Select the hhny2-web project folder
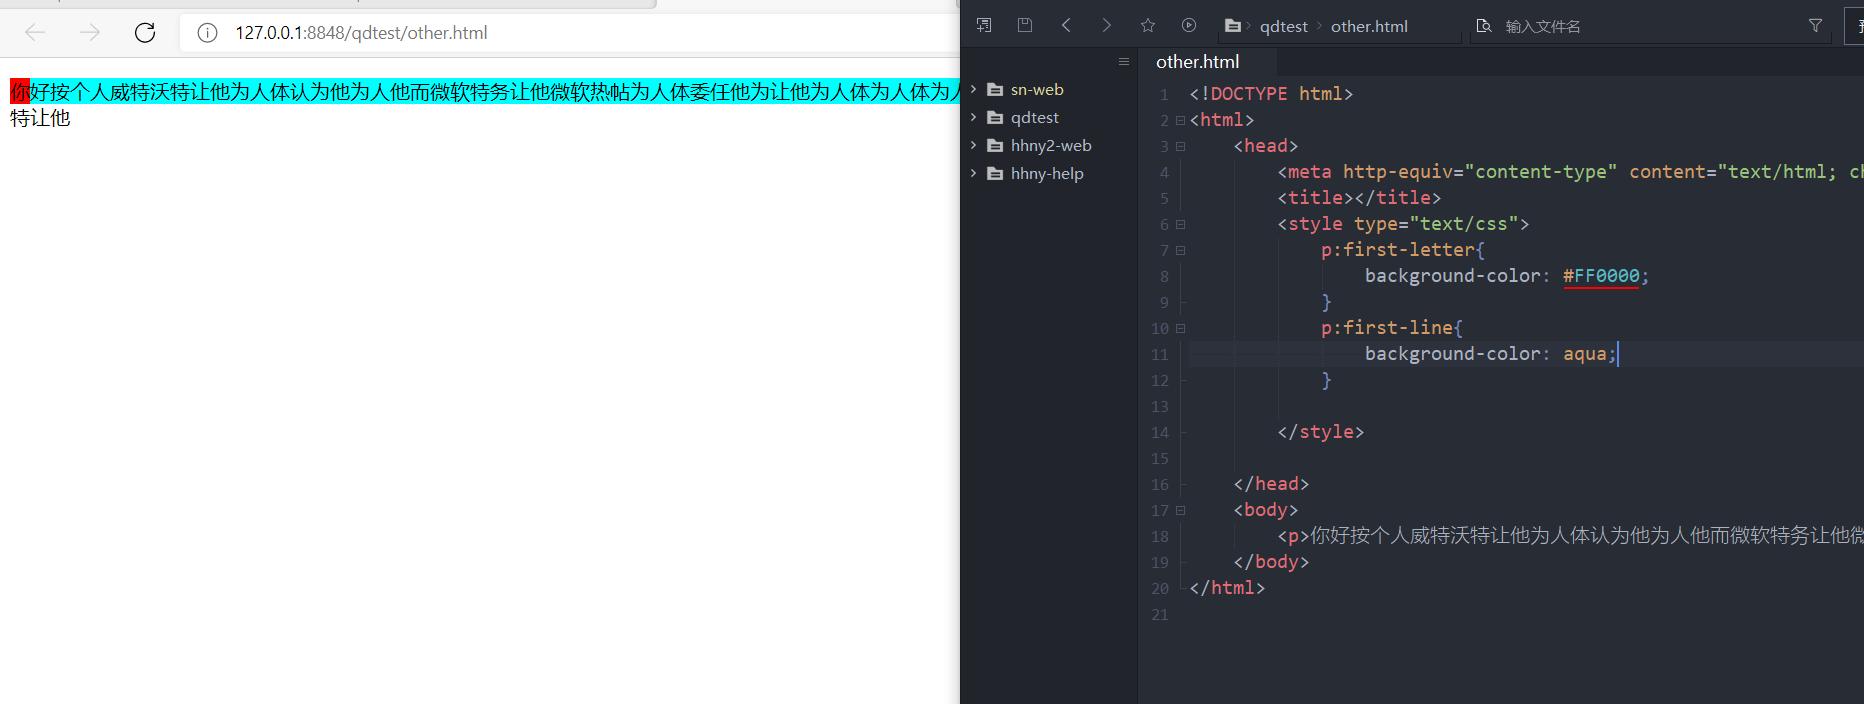Image resolution: width=1864 pixels, height=704 pixels. pyautogui.click(x=1050, y=146)
